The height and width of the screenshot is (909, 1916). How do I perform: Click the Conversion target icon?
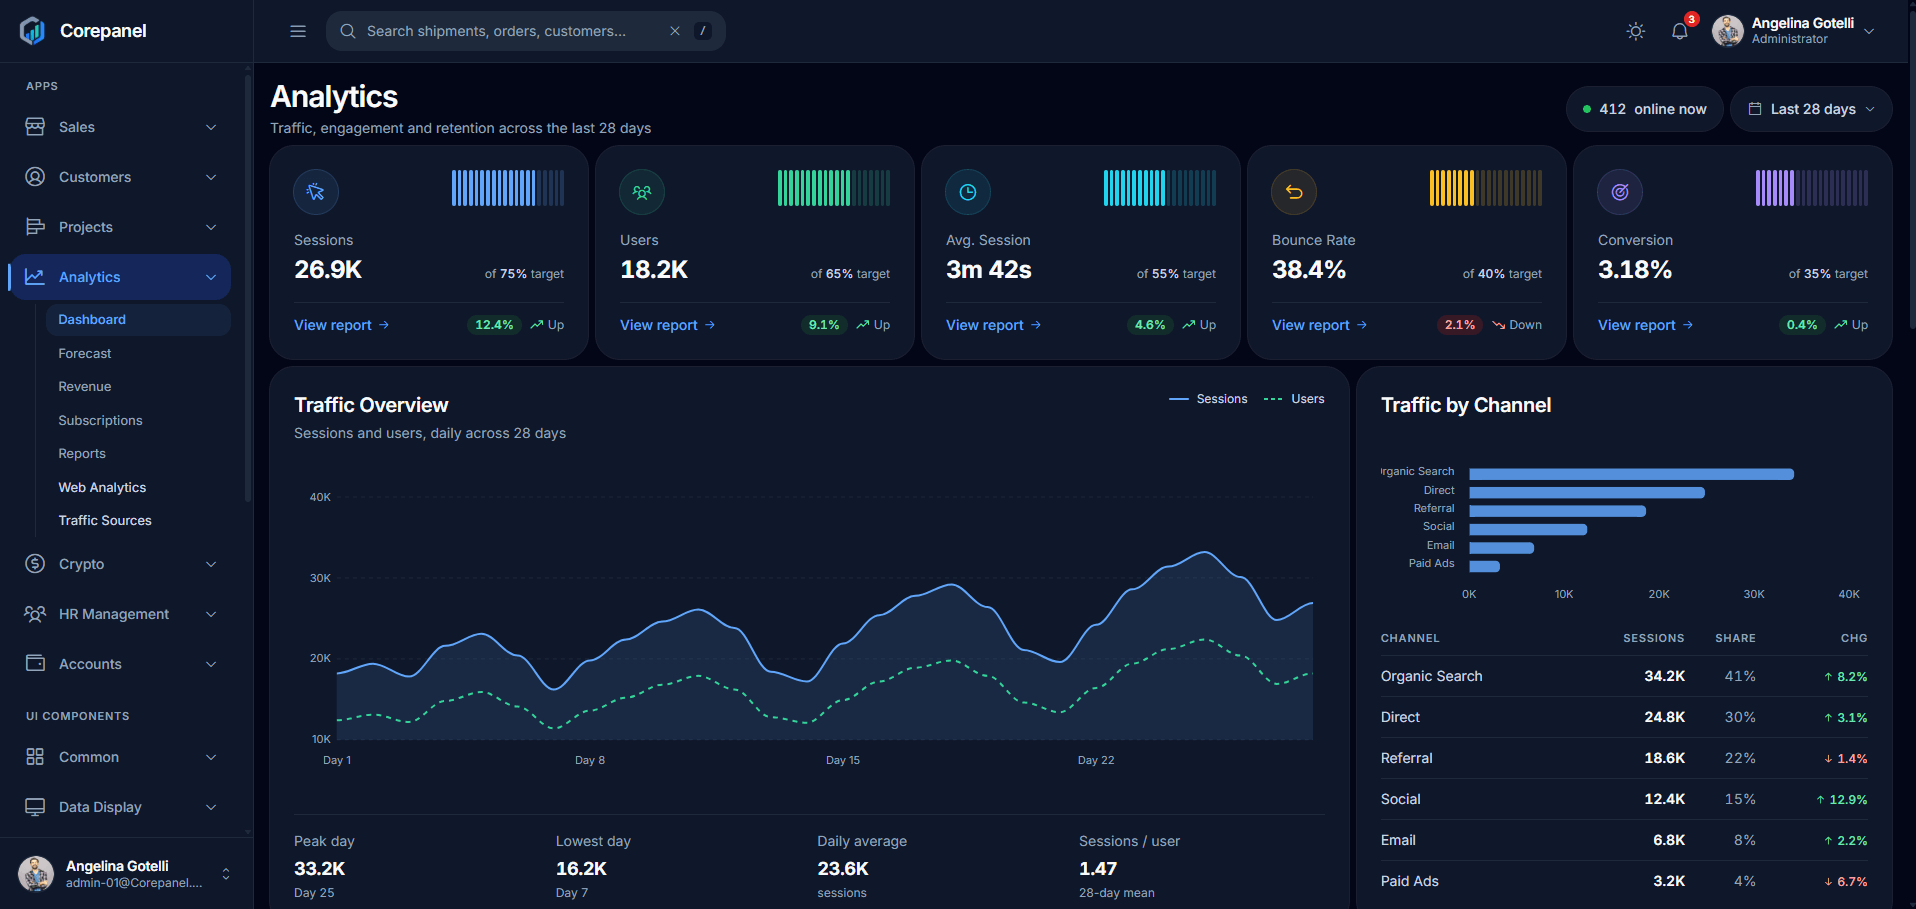[x=1620, y=192]
